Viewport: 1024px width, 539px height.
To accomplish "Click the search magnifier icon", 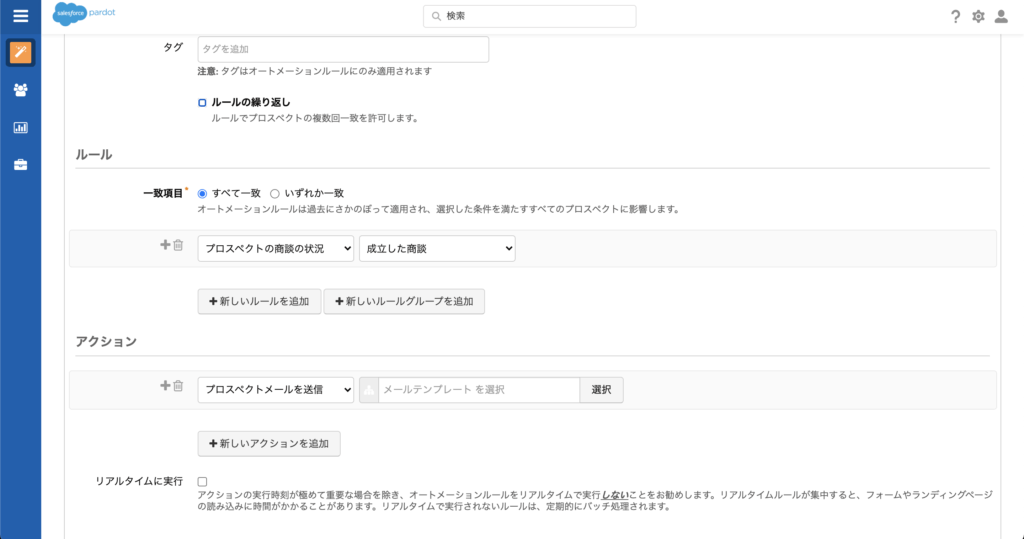I will 436,16.
